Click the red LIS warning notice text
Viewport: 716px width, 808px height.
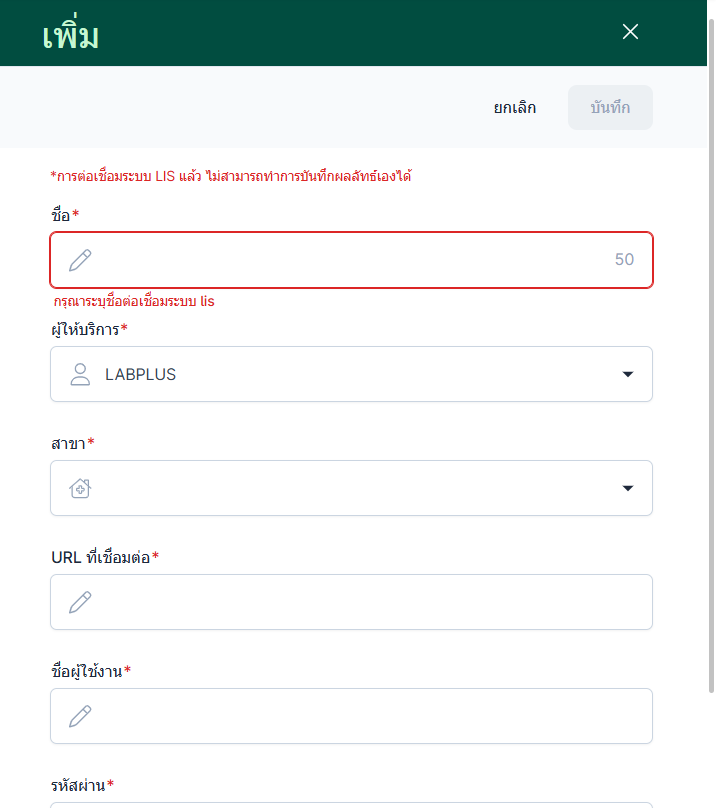click(x=231, y=177)
